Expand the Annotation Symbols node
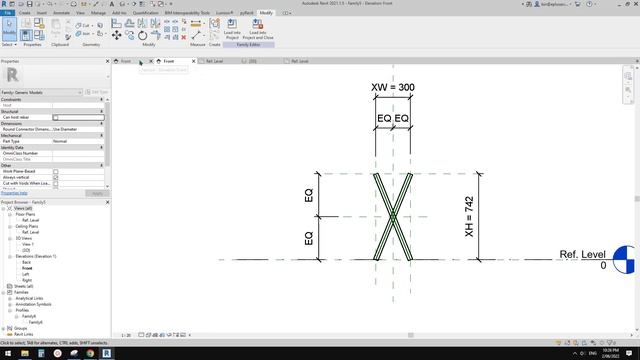640x360 pixels. click(10, 304)
